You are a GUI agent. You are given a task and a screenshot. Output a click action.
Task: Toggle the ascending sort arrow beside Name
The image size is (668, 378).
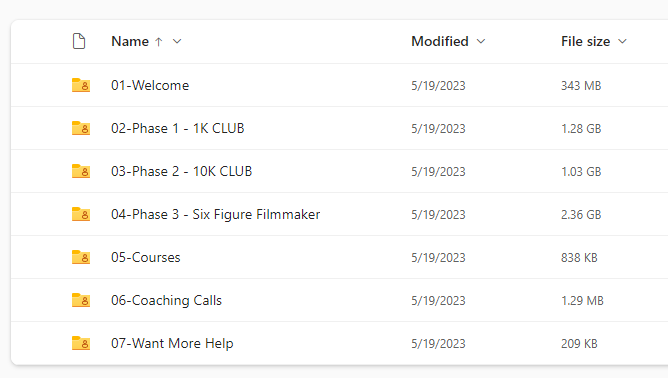coord(159,42)
